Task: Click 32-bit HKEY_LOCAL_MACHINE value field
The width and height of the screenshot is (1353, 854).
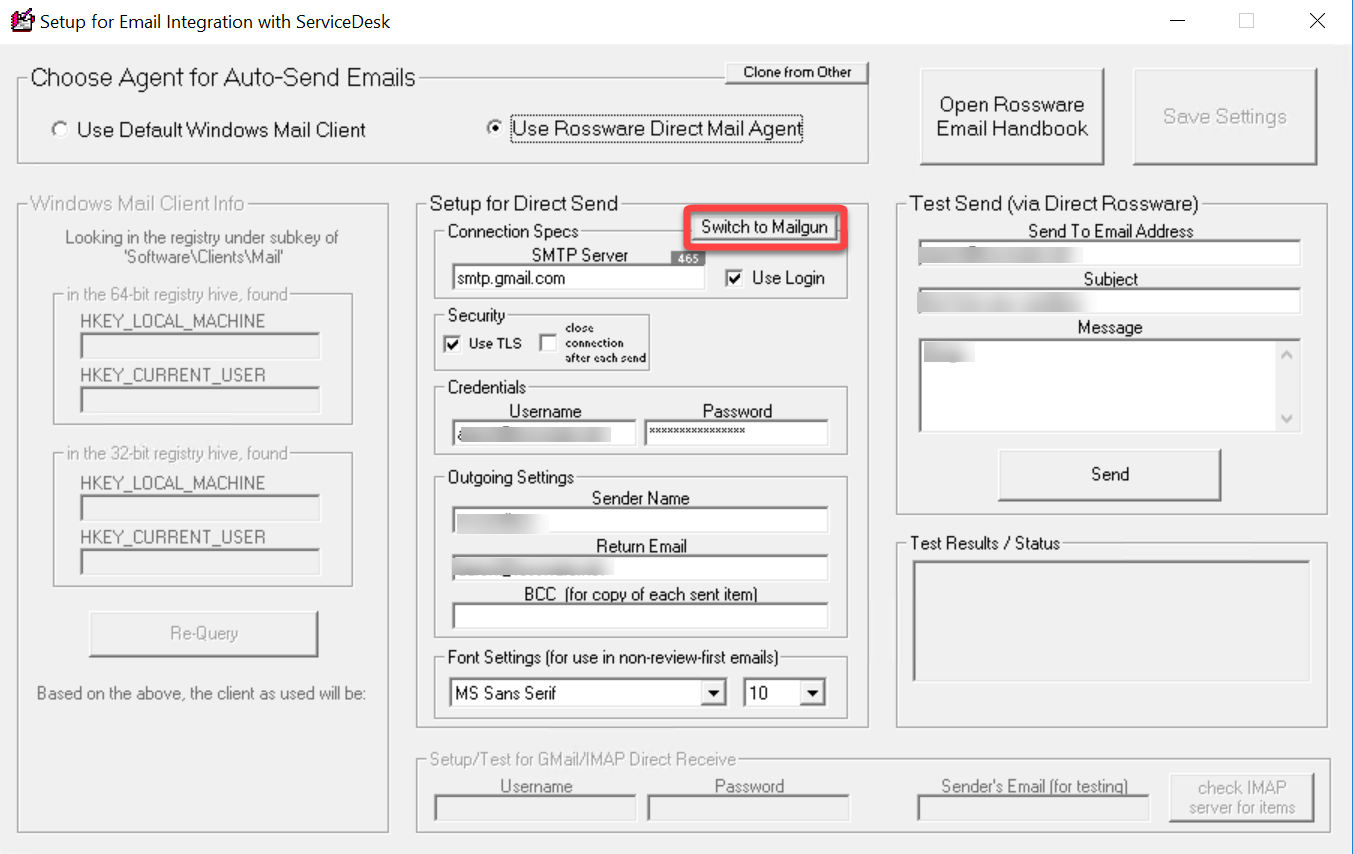Action: click(200, 508)
